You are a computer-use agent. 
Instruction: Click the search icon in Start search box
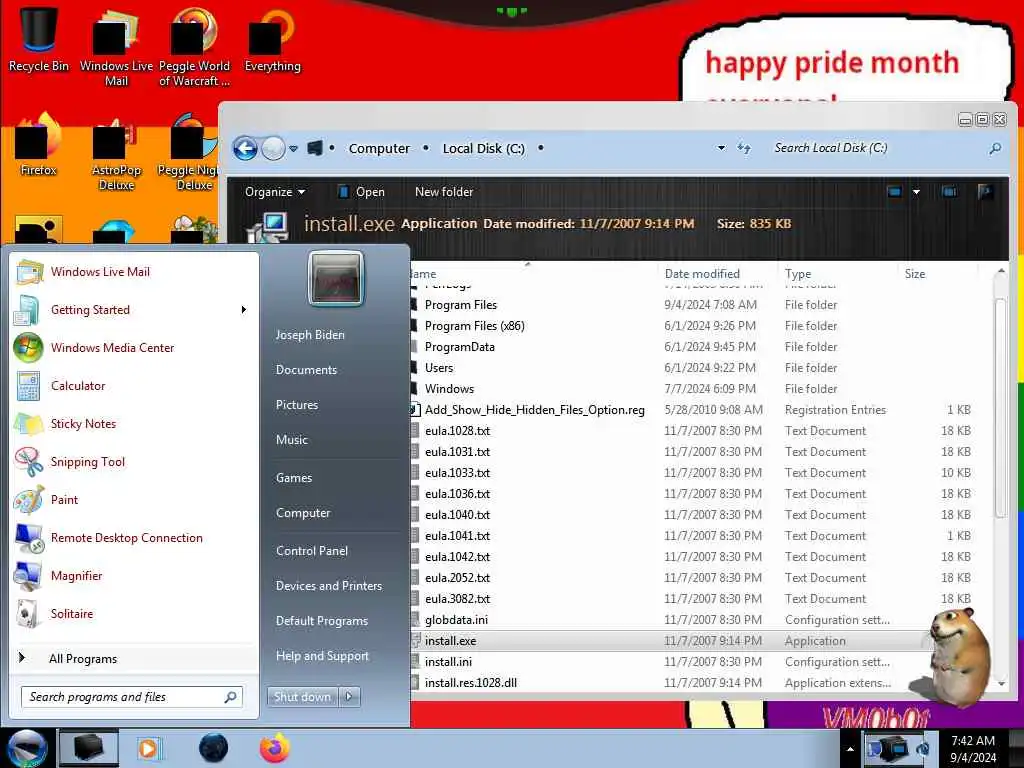point(230,697)
